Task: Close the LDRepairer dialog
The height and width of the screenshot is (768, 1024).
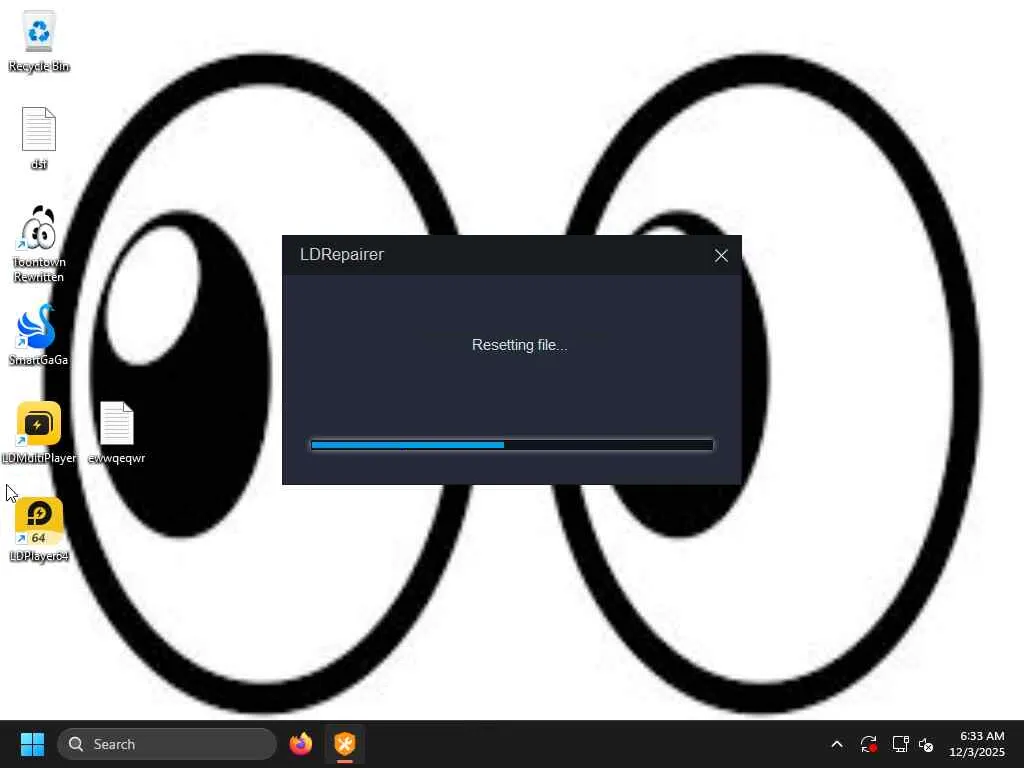Action: (x=721, y=255)
